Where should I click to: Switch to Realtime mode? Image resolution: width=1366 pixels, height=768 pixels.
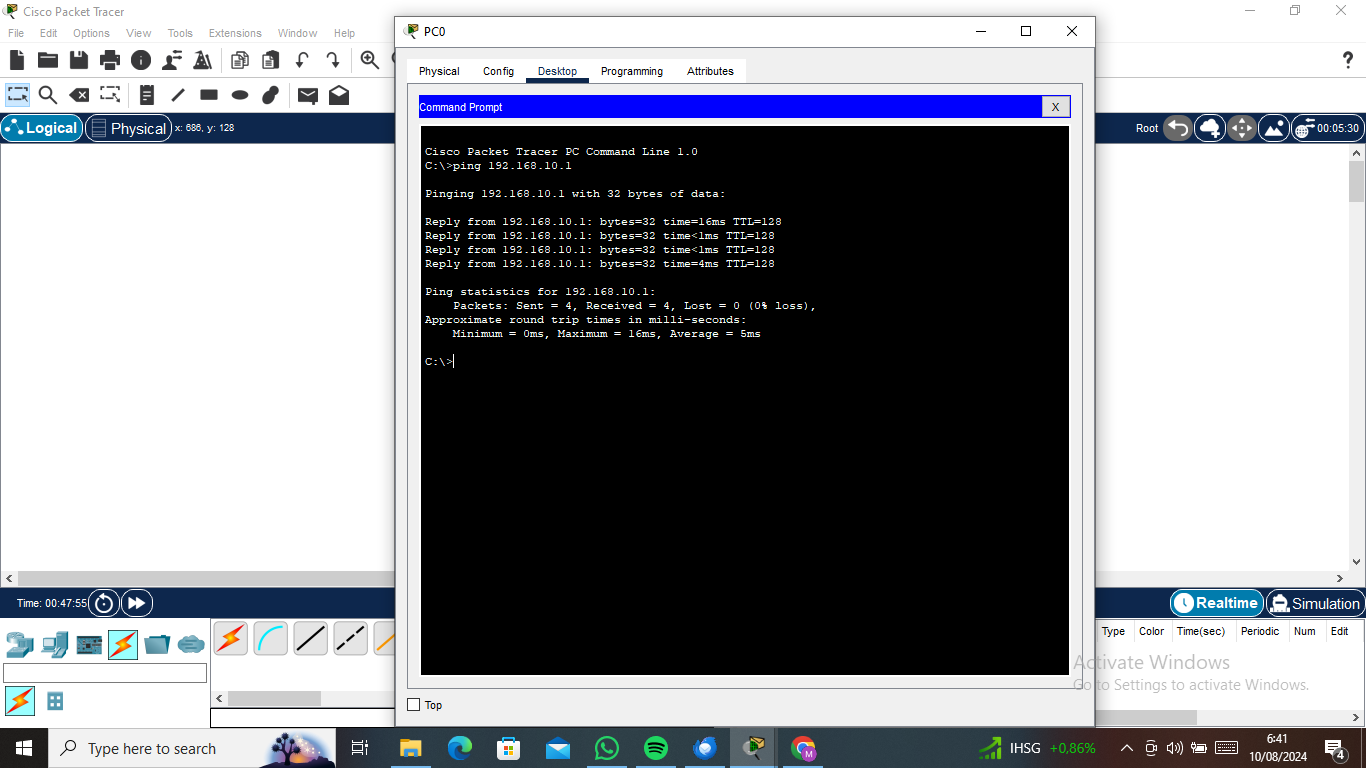point(1216,603)
